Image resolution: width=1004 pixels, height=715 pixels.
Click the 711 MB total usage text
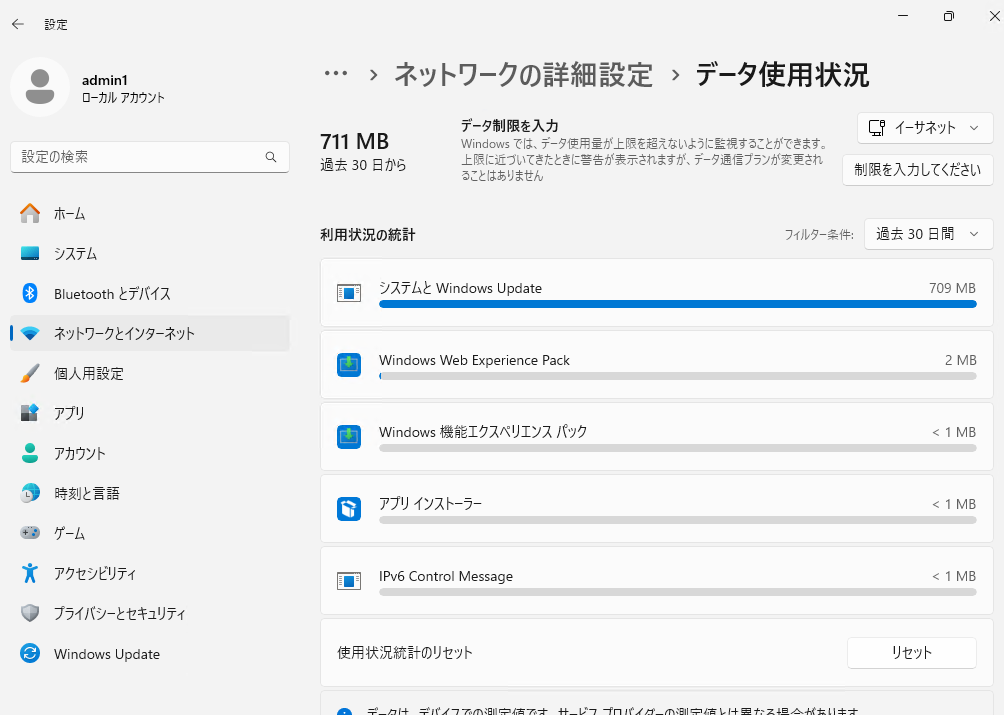[355, 141]
